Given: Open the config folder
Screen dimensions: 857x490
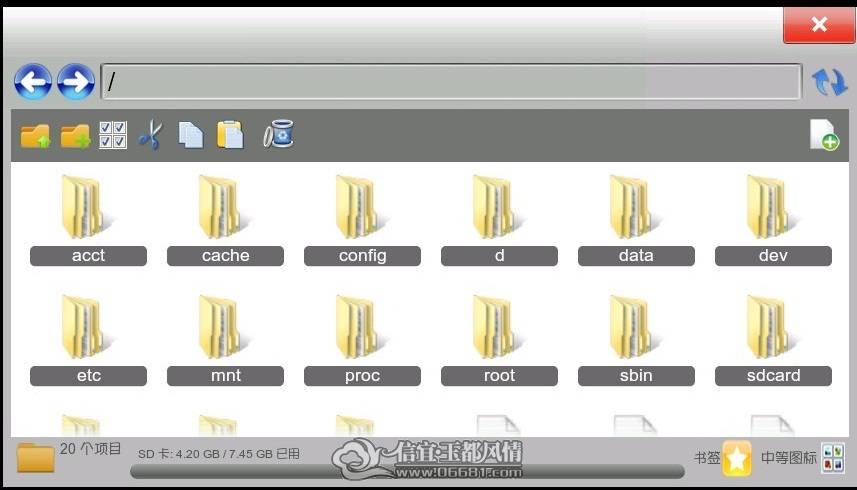Looking at the screenshot, I should [362, 220].
